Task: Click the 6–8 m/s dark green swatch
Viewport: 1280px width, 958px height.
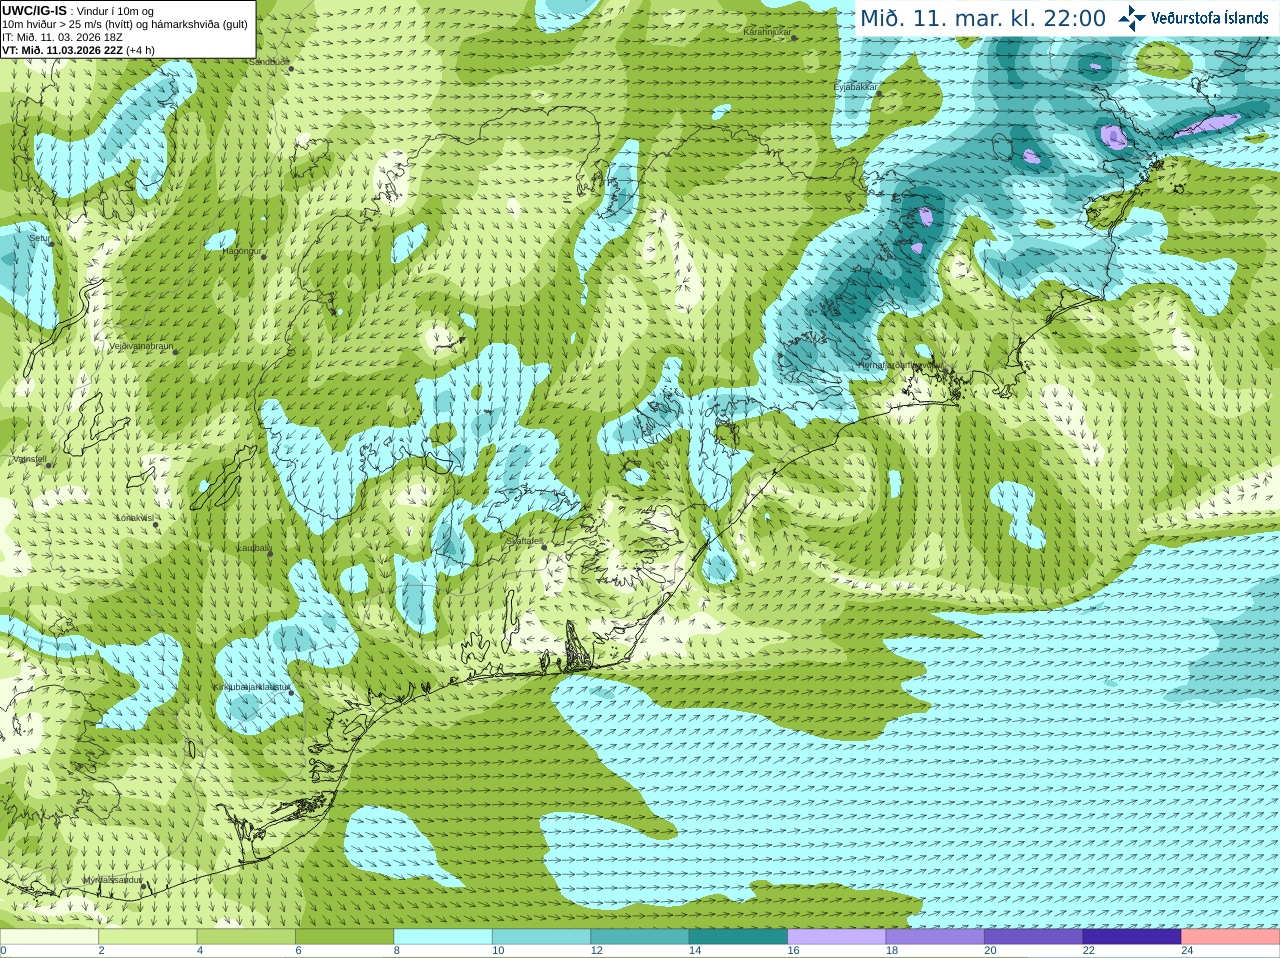Action: click(345, 937)
